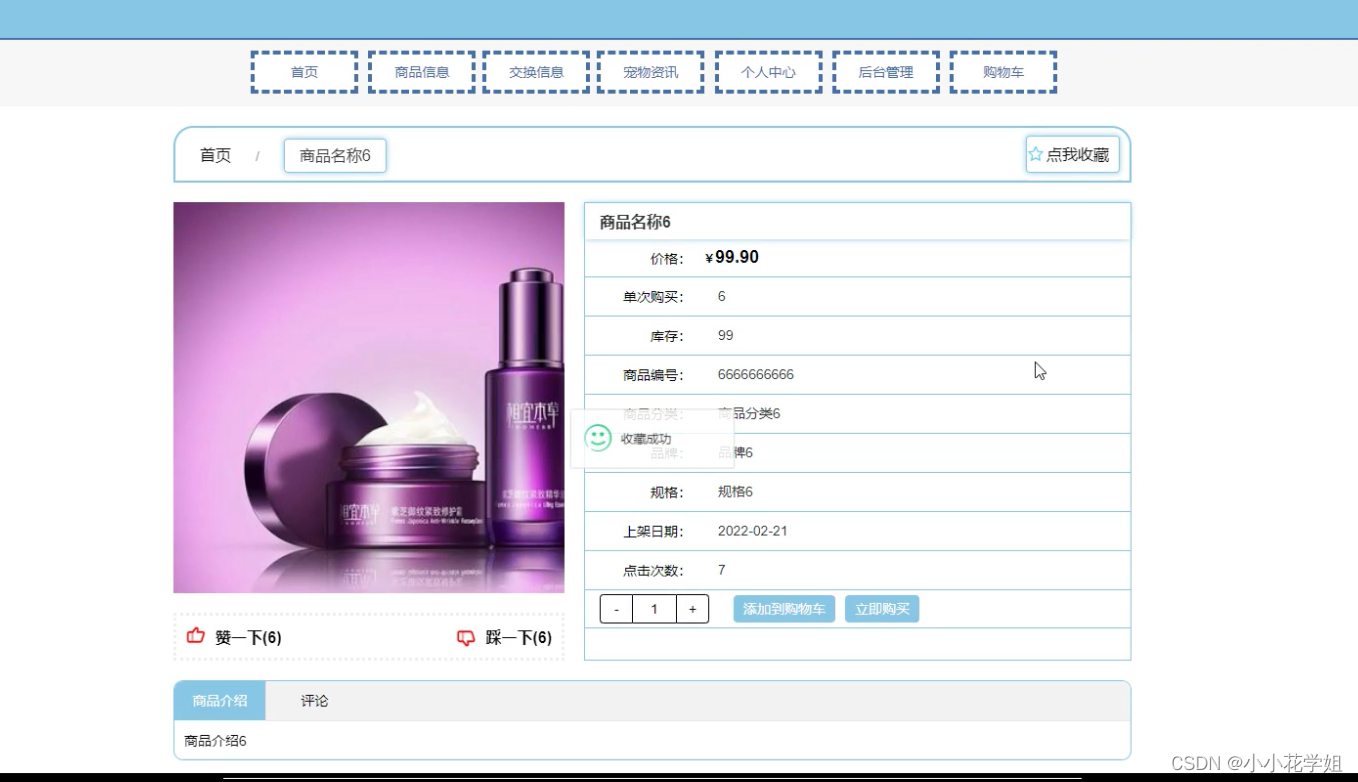
Task: Click the 立即购买 button
Action: coord(882,608)
